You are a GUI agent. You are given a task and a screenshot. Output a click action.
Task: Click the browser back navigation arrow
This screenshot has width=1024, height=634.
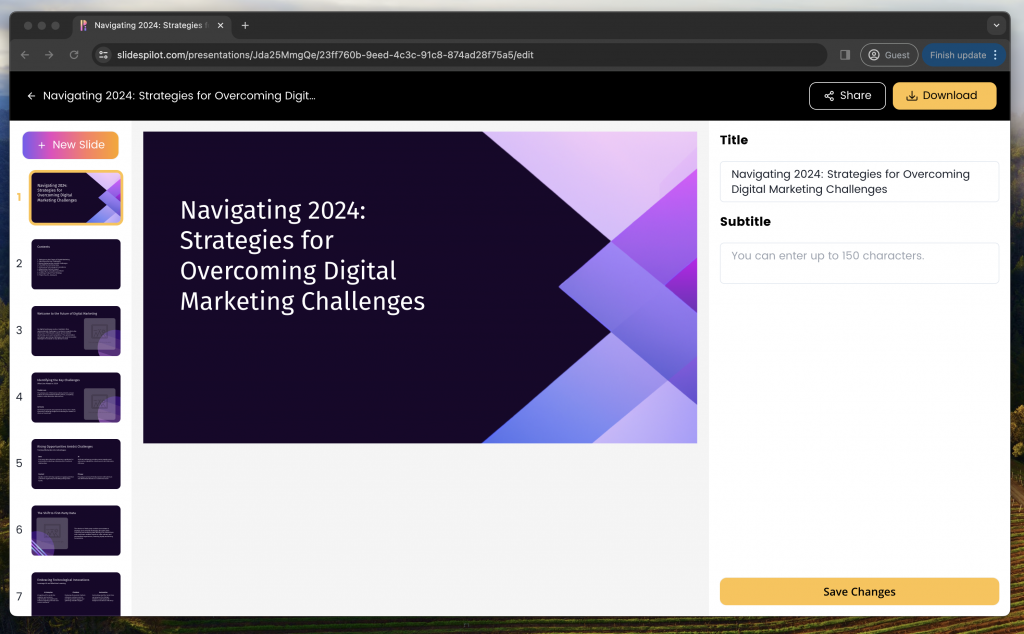pyautogui.click(x=24, y=55)
